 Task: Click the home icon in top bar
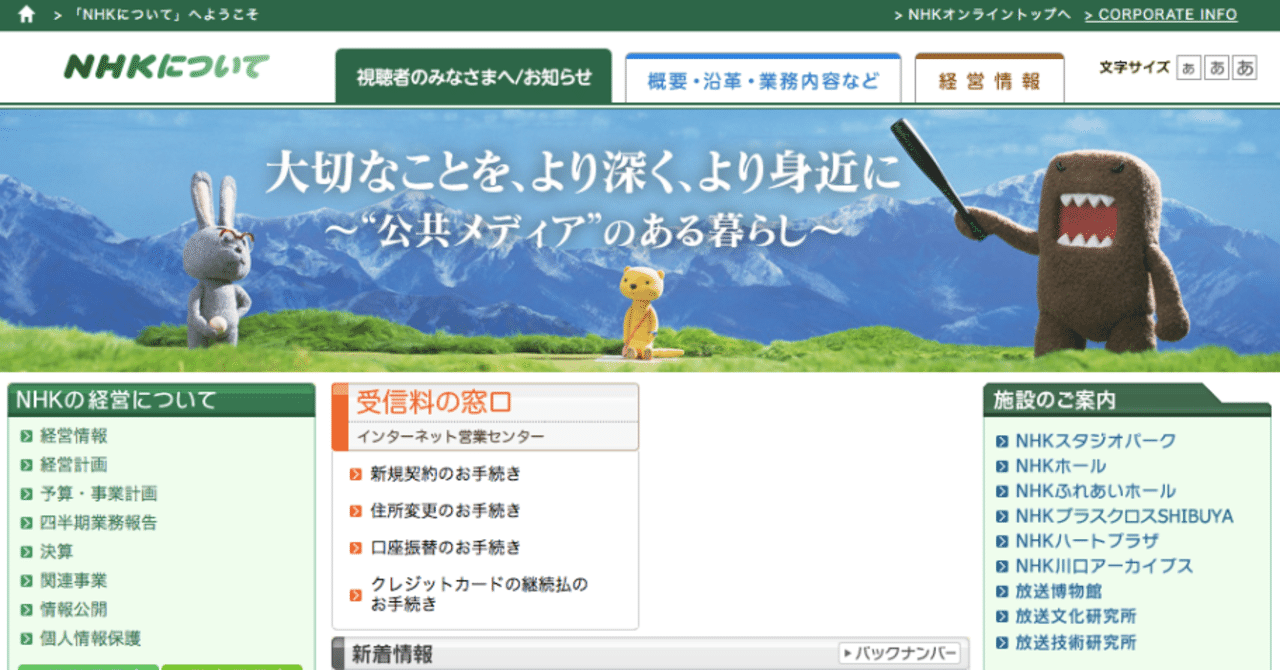click(27, 14)
